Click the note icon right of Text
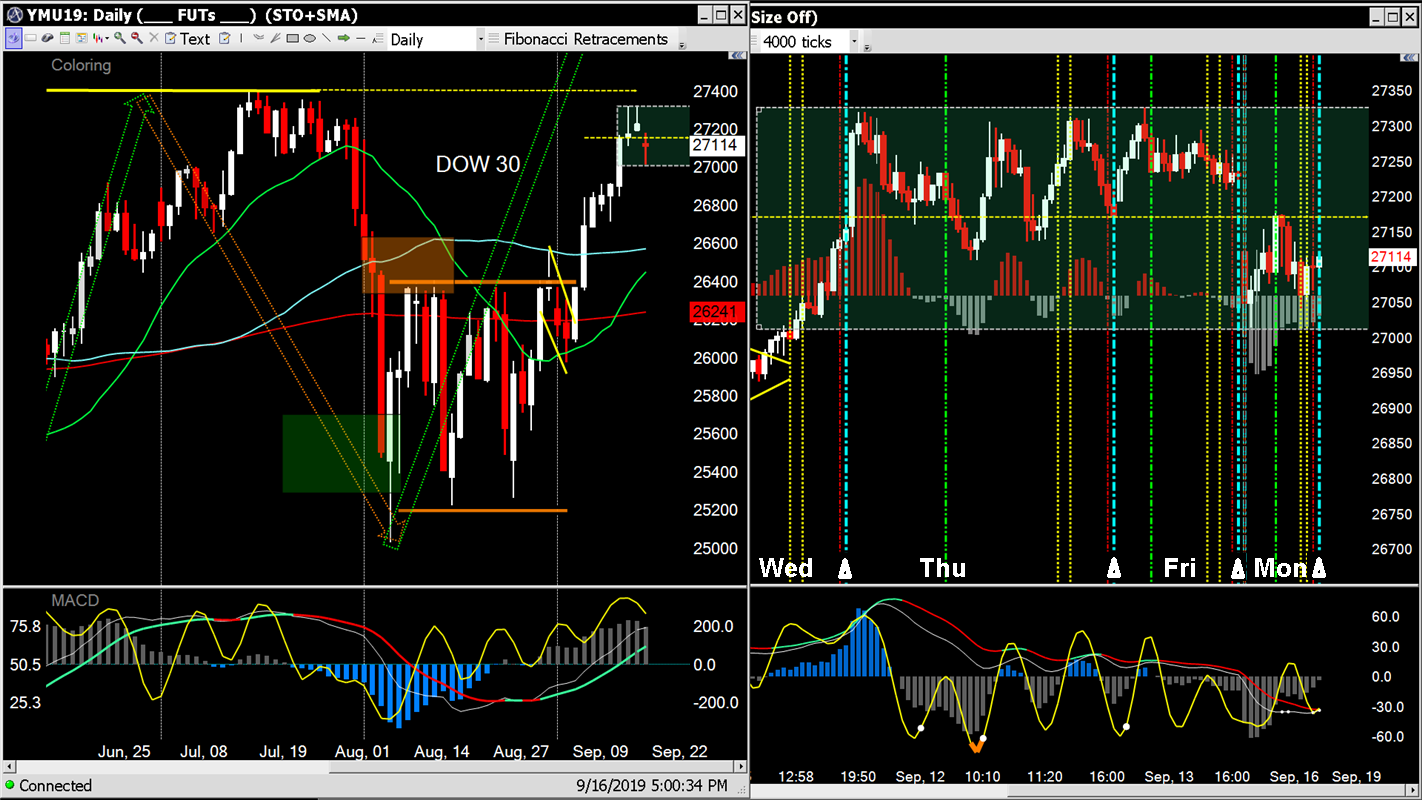This screenshot has height=800, width=1422. point(225,38)
